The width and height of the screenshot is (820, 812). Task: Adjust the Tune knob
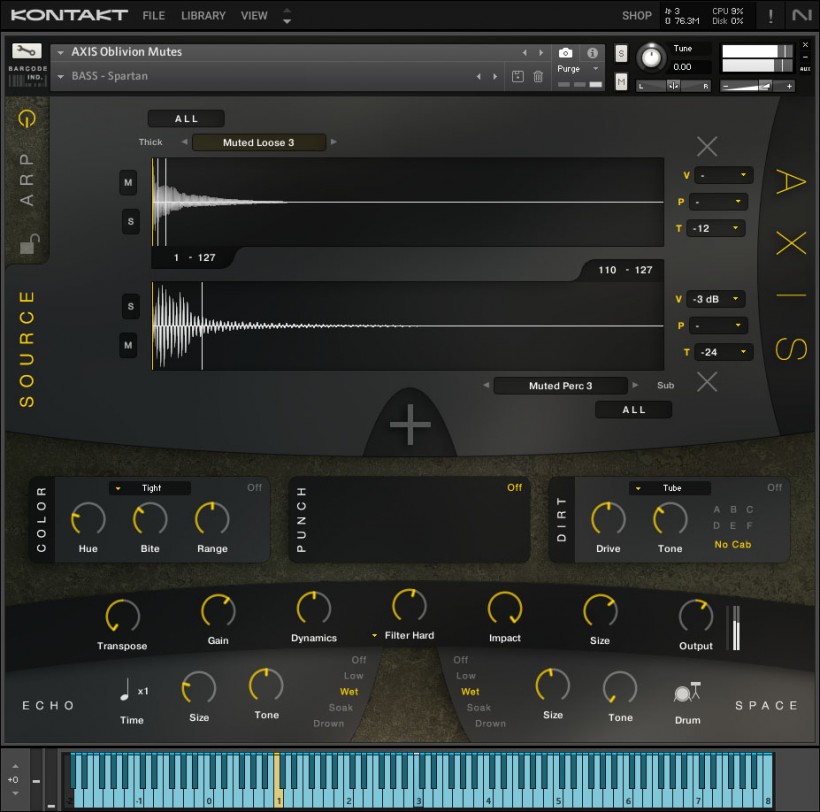pyautogui.click(x=651, y=58)
